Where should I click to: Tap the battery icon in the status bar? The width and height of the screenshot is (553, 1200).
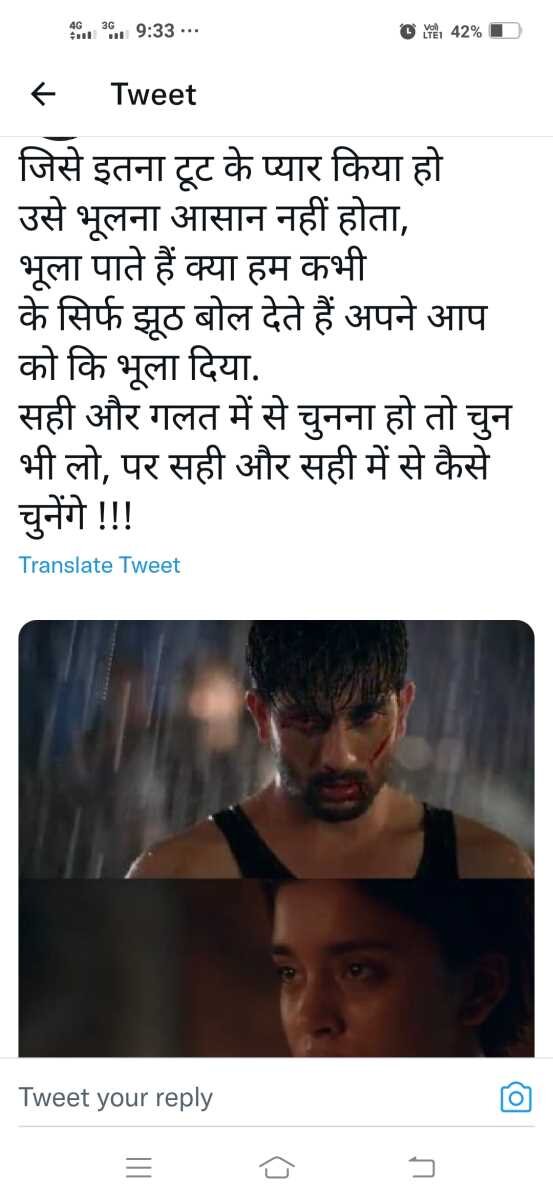point(505,31)
